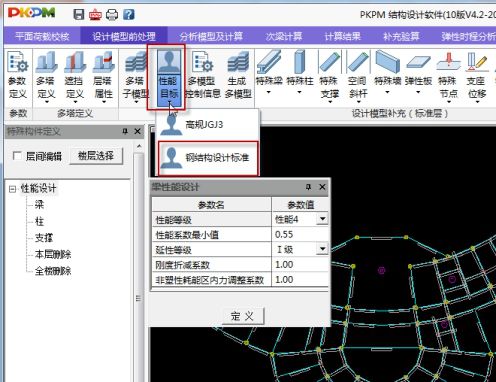Screen dimensions: 496x382
Task: Click the save floppy disk icon
Action: tap(79, 14)
